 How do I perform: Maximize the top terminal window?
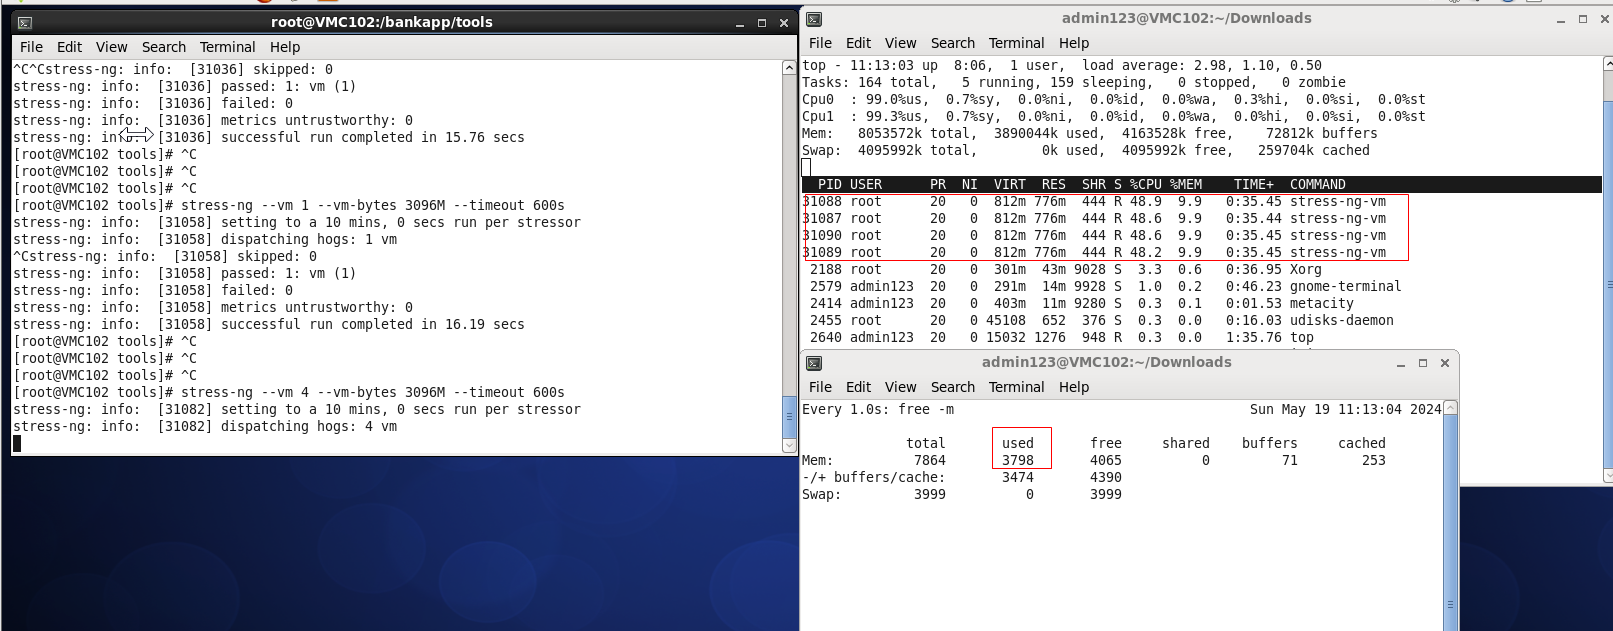pyautogui.click(x=1582, y=19)
